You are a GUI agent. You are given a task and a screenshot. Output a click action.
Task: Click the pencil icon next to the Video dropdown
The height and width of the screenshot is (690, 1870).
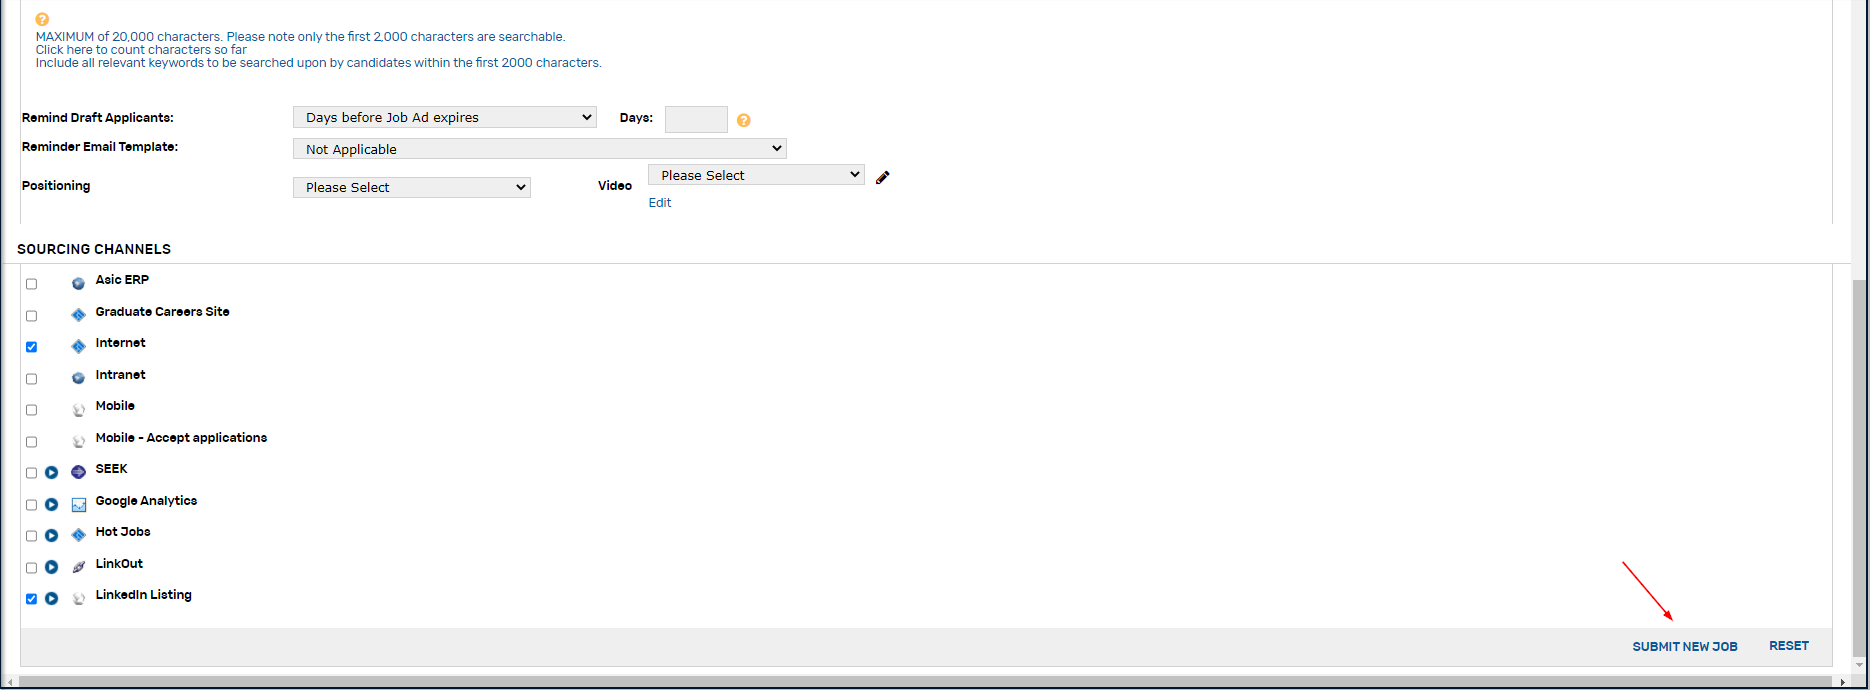tap(882, 177)
